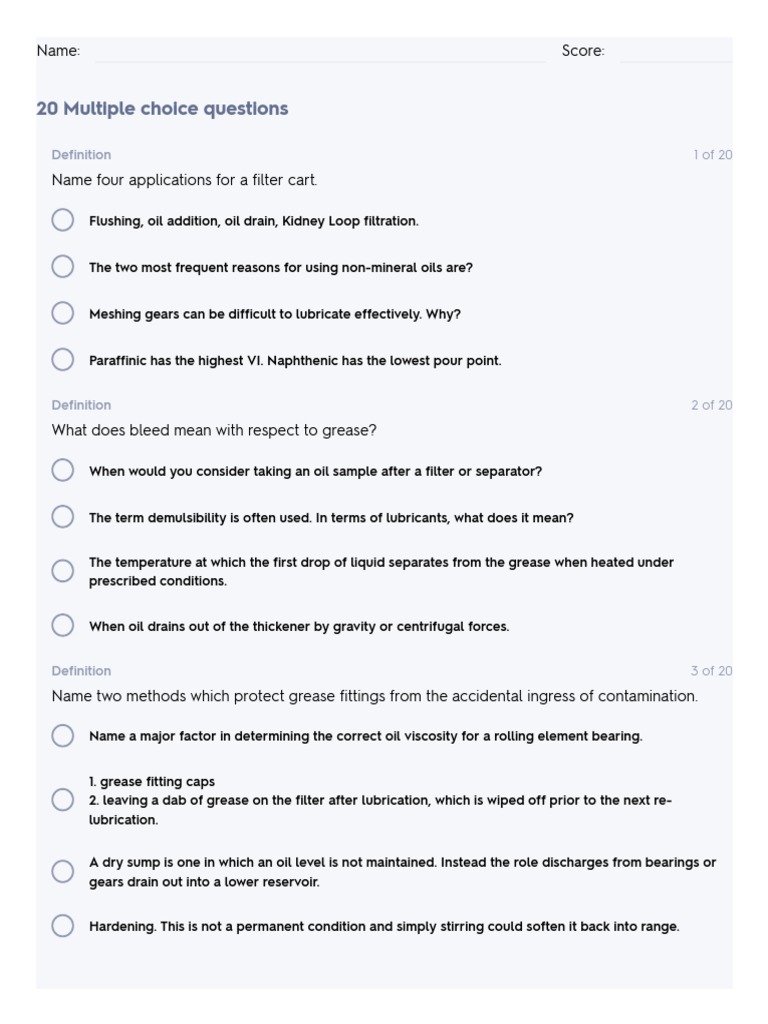
Task: Choose 'Name a major factor' viscosity option
Action: tap(63, 736)
